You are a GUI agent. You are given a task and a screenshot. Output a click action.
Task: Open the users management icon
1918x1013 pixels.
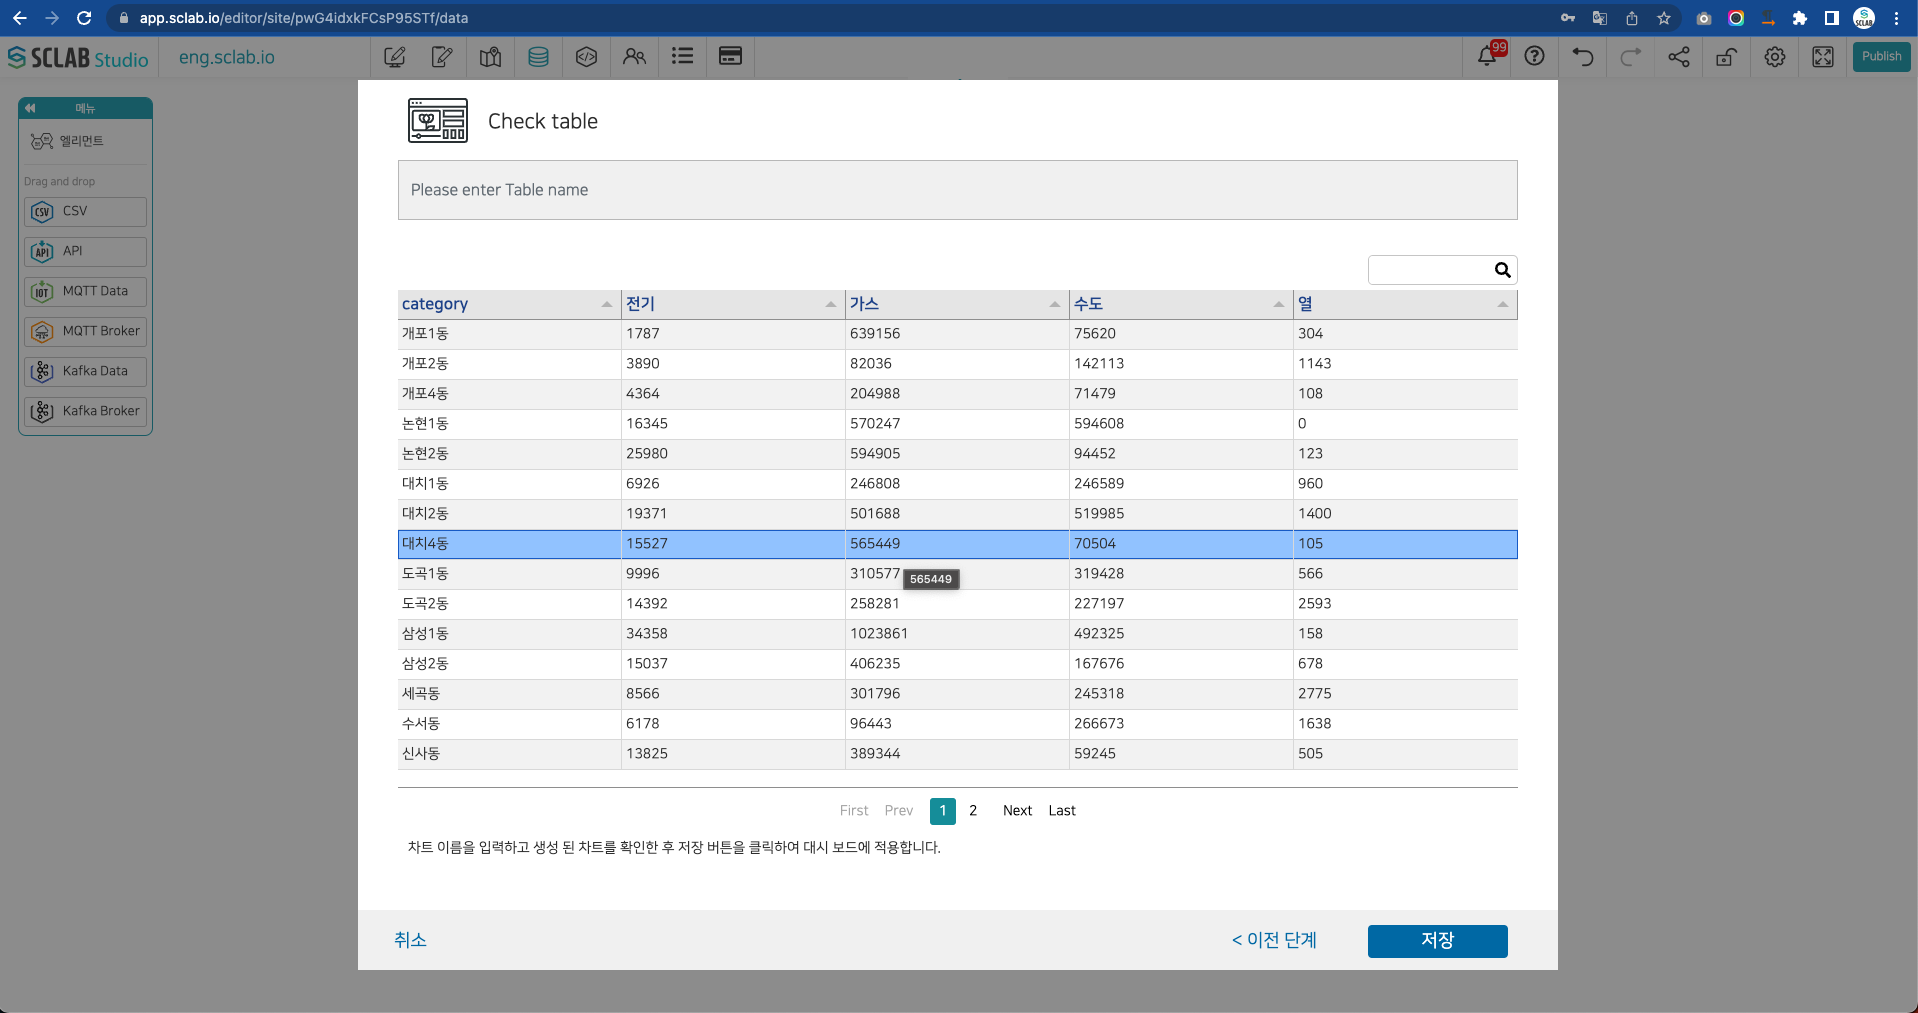pos(634,57)
